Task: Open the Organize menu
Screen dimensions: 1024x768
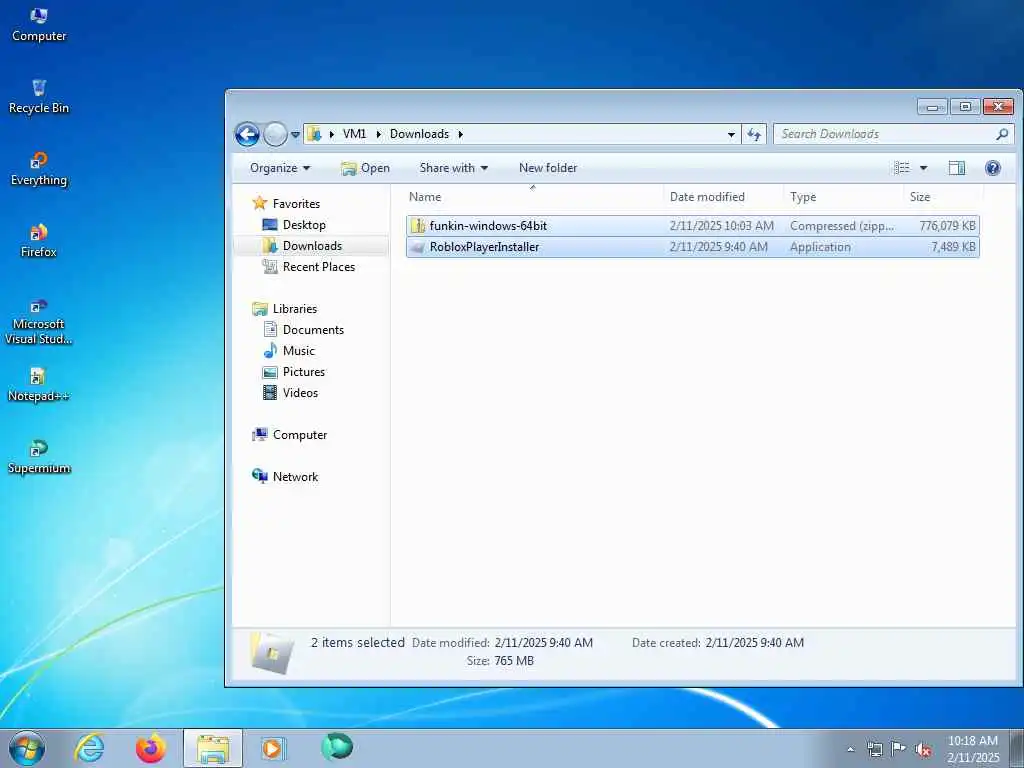Action: coord(280,168)
